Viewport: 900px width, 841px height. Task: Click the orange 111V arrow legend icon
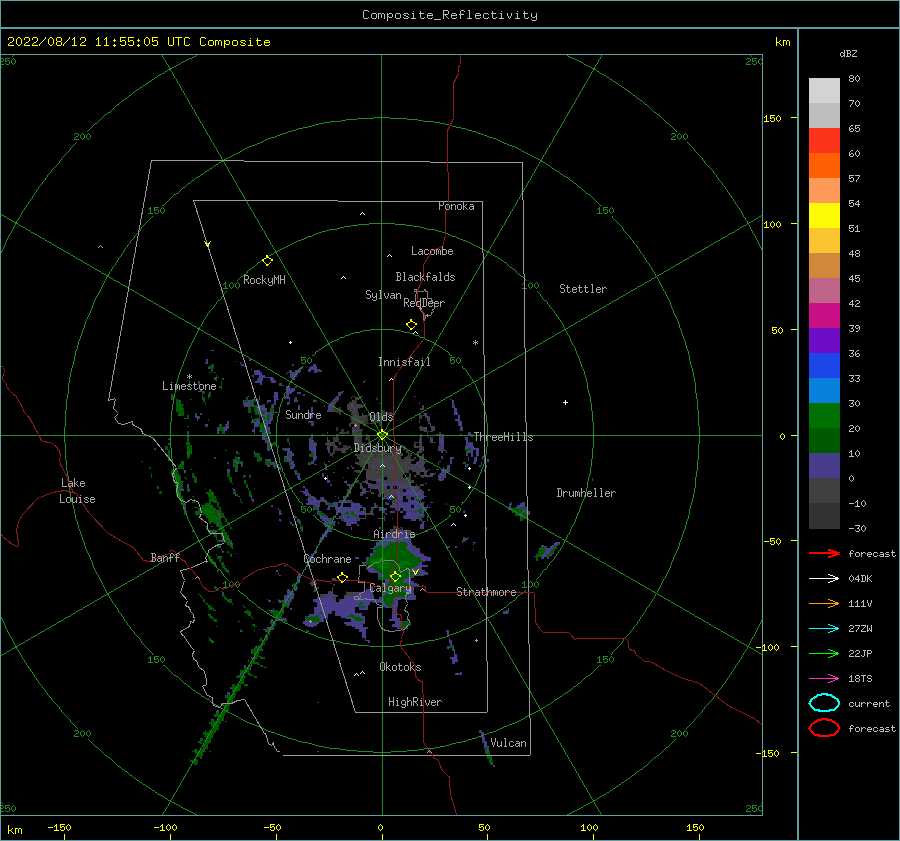click(x=824, y=603)
